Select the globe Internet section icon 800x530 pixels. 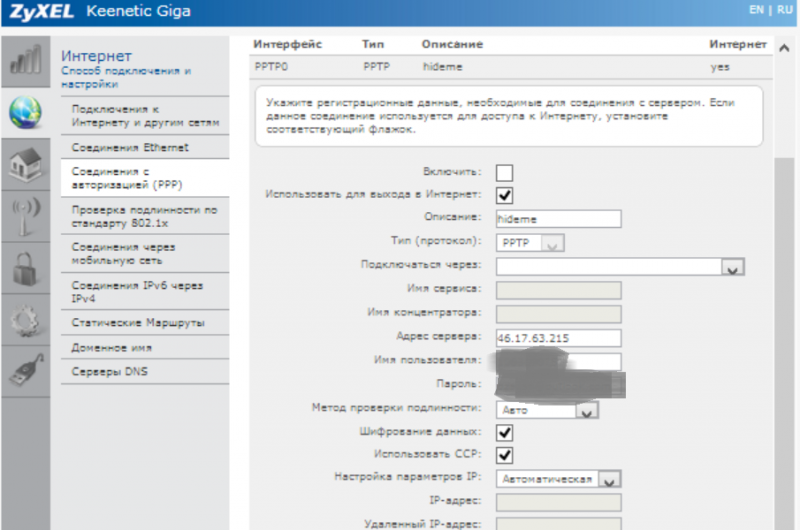24,113
